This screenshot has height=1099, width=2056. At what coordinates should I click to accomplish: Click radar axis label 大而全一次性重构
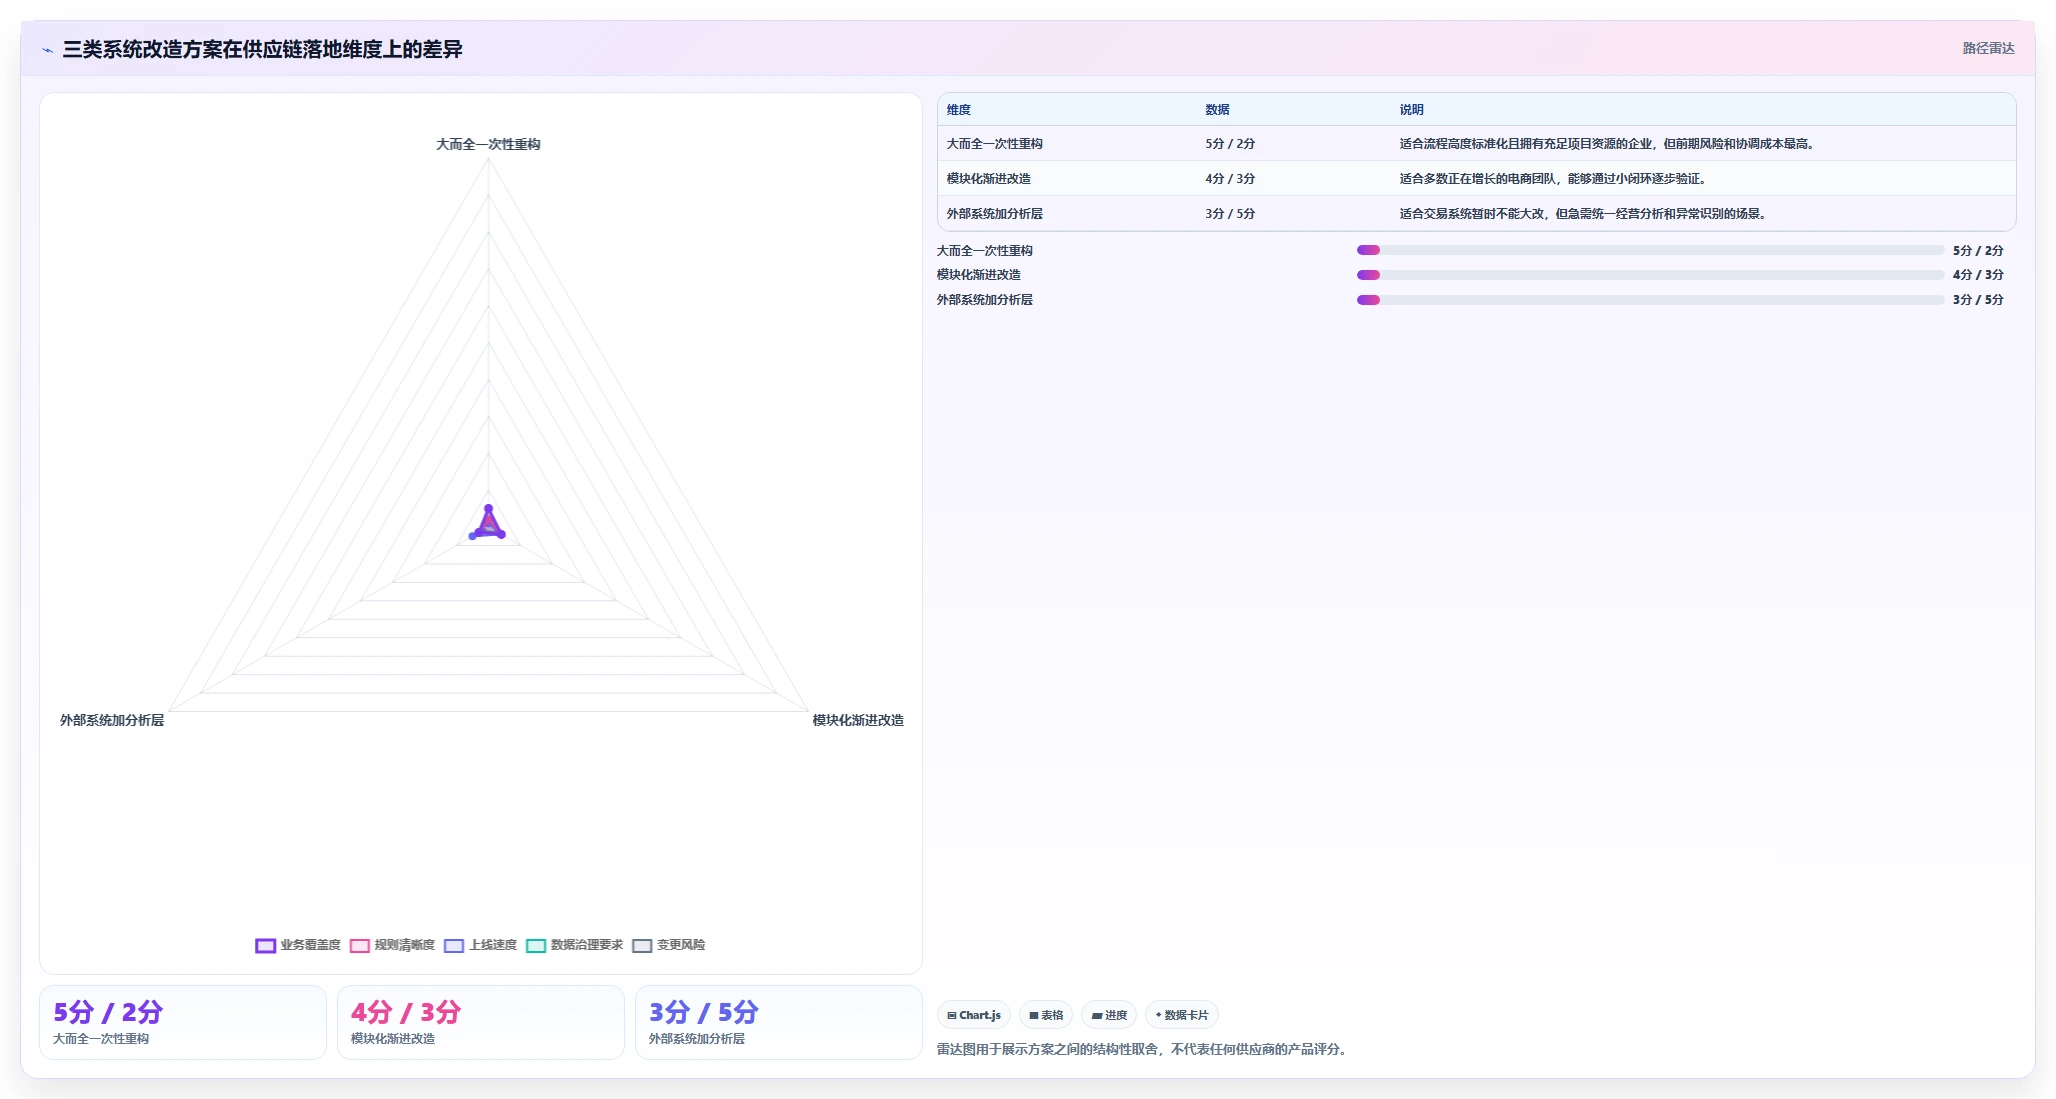488,144
